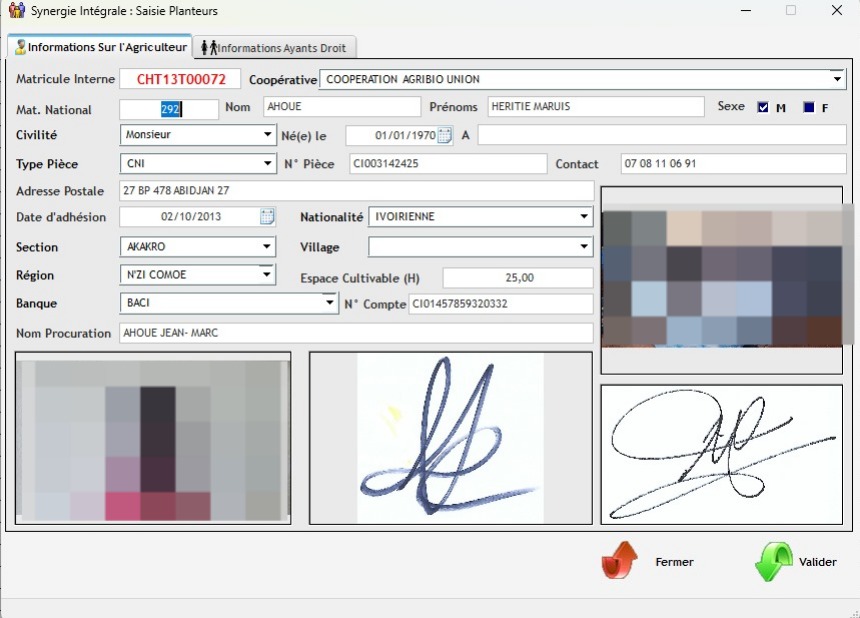Image resolution: width=860 pixels, height=618 pixels.
Task: Check the M sex checkbox
Action: pos(763,107)
